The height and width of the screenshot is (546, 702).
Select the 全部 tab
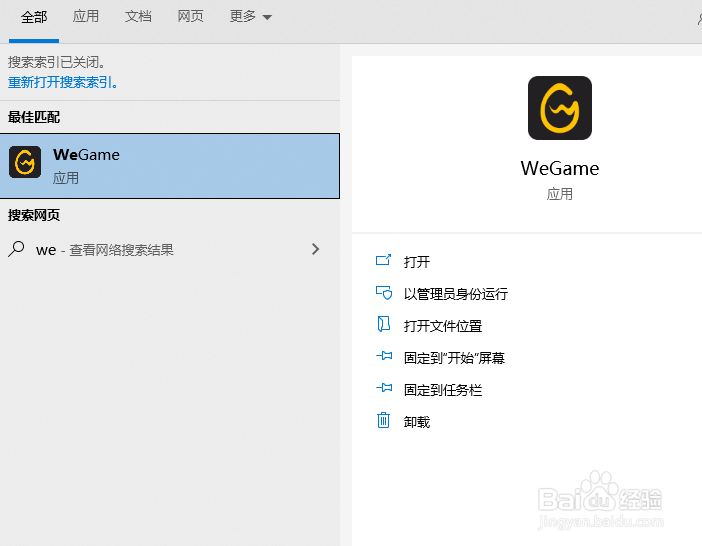[34, 17]
